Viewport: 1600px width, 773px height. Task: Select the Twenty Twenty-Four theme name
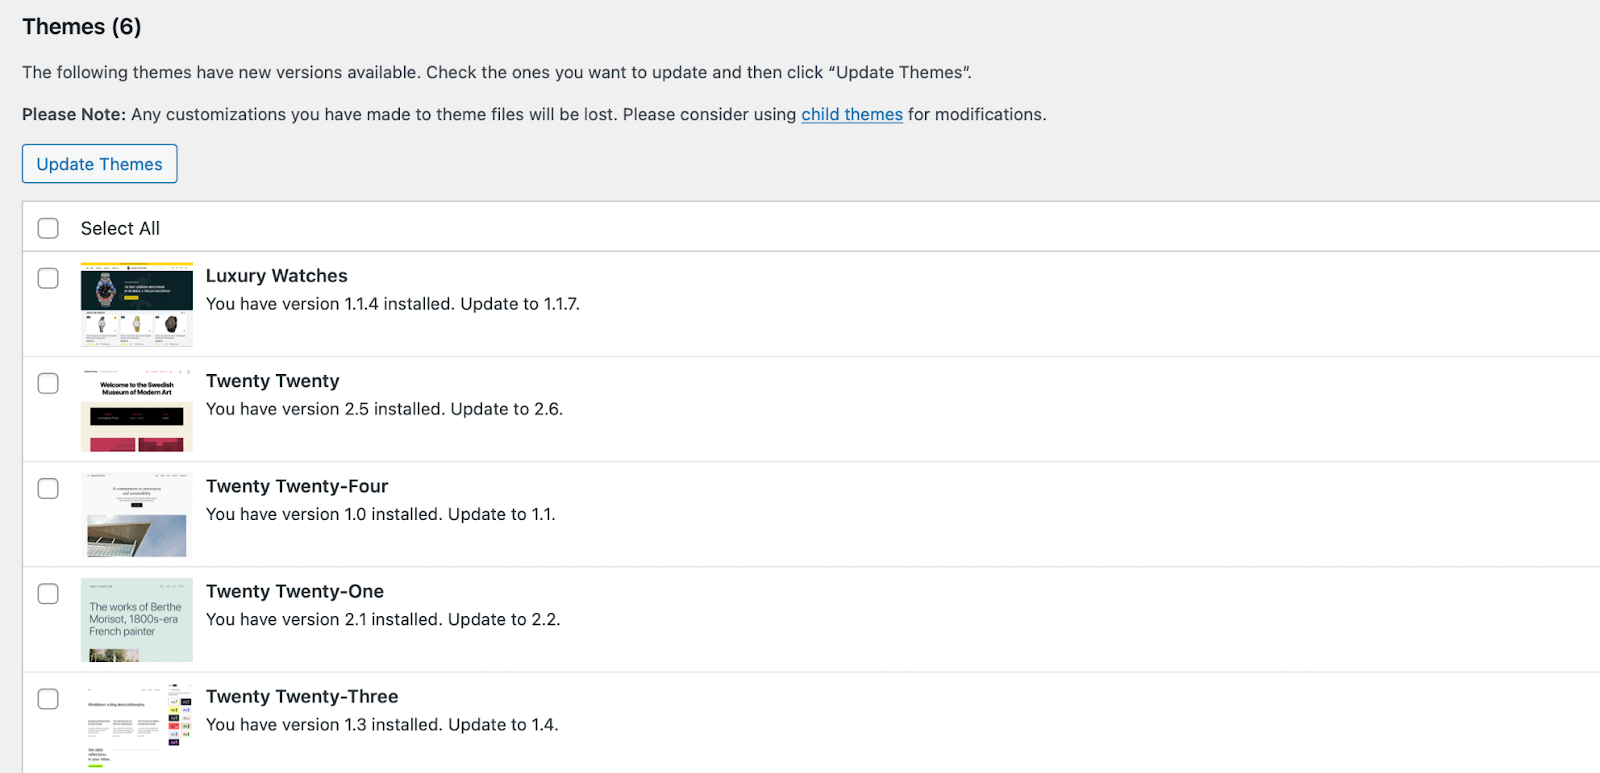point(296,486)
